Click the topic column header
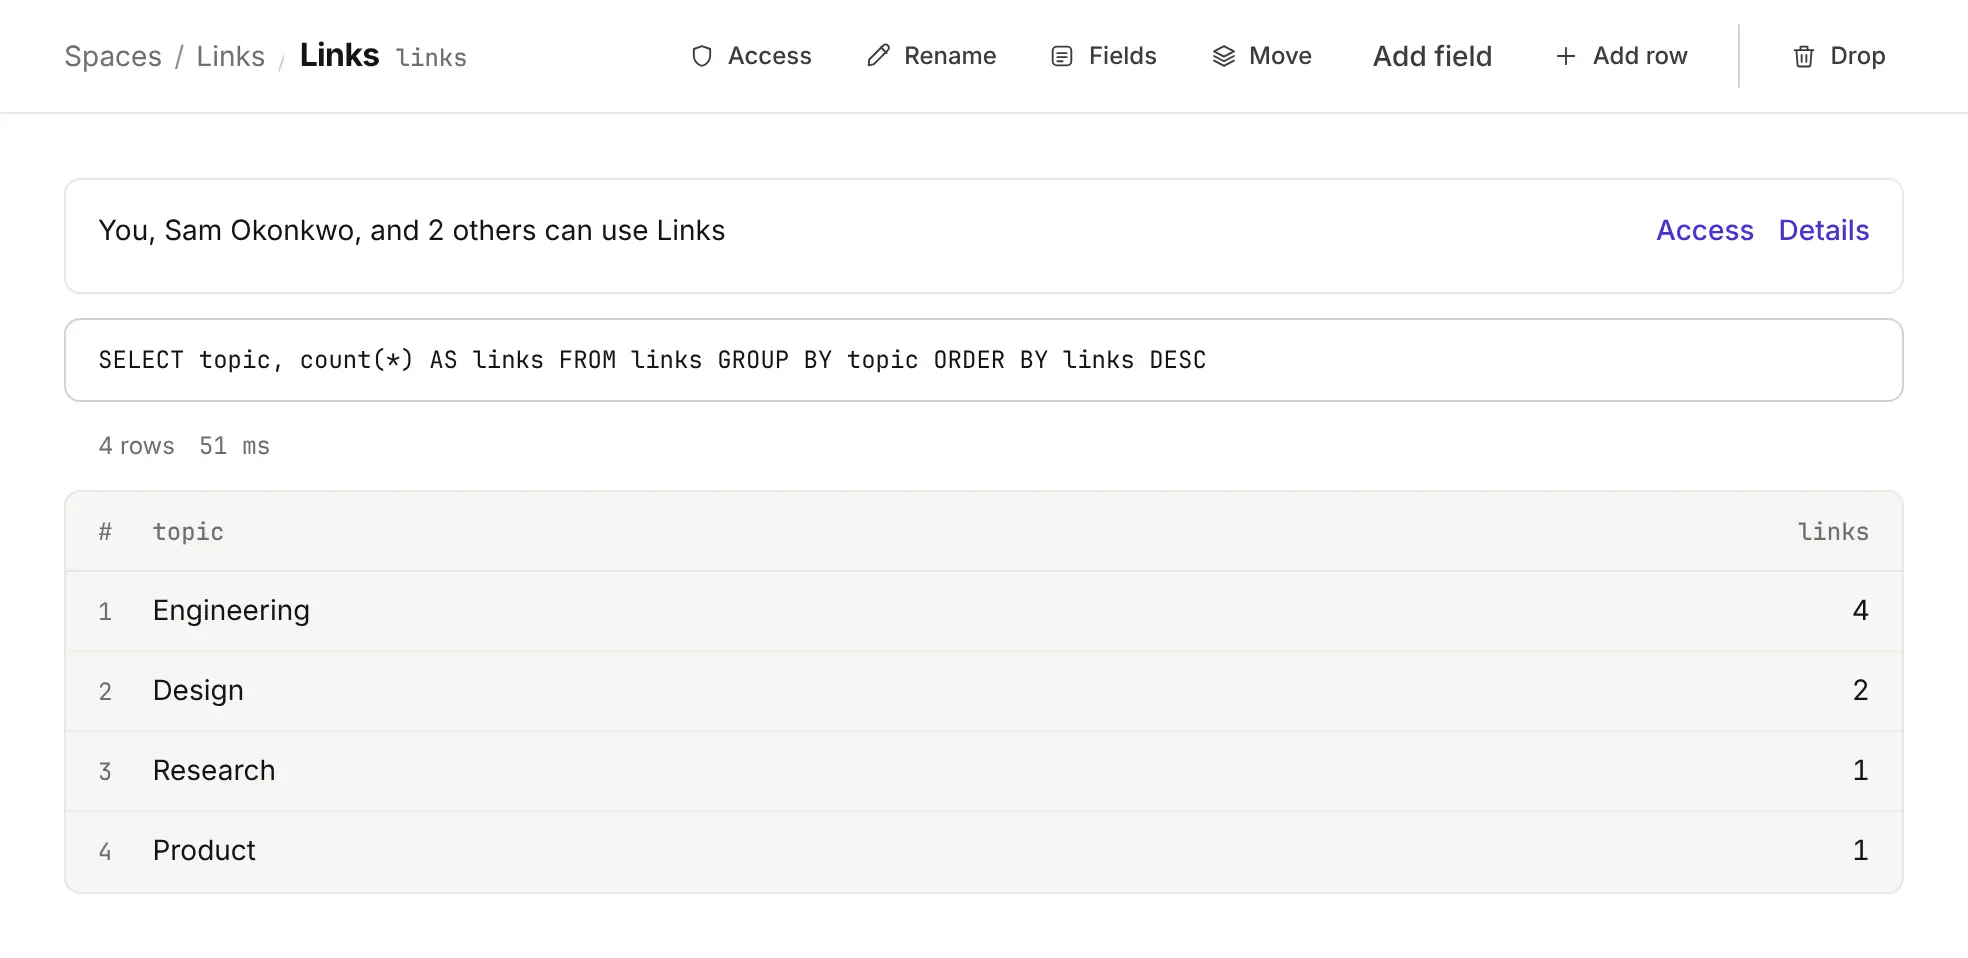 tap(188, 532)
